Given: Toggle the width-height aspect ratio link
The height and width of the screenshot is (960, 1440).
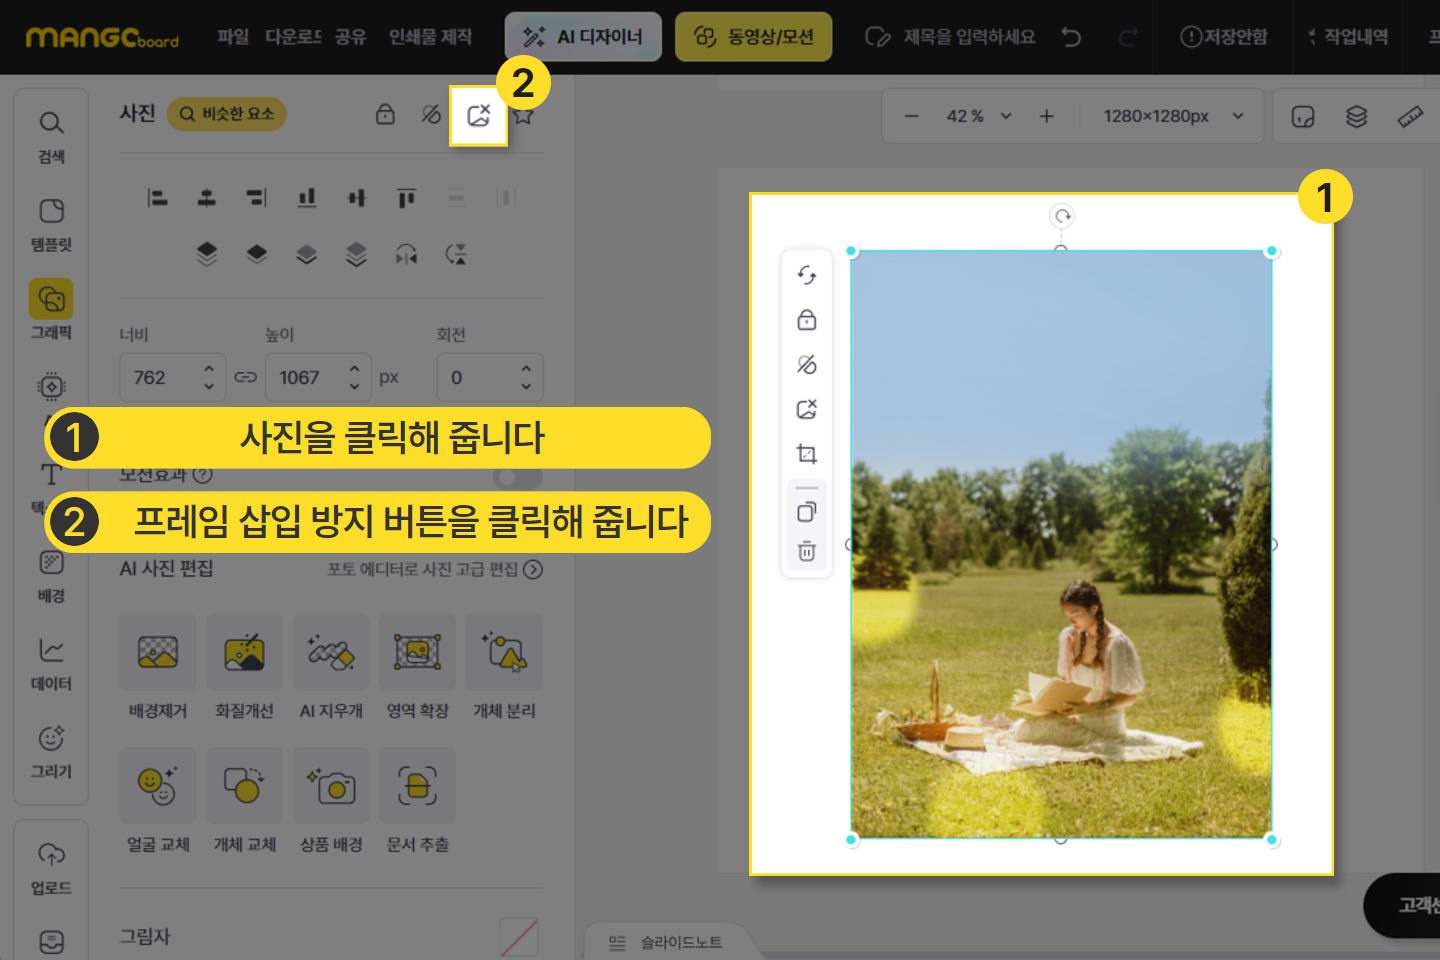Looking at the screenshot, I should click(x=246, y=377).
